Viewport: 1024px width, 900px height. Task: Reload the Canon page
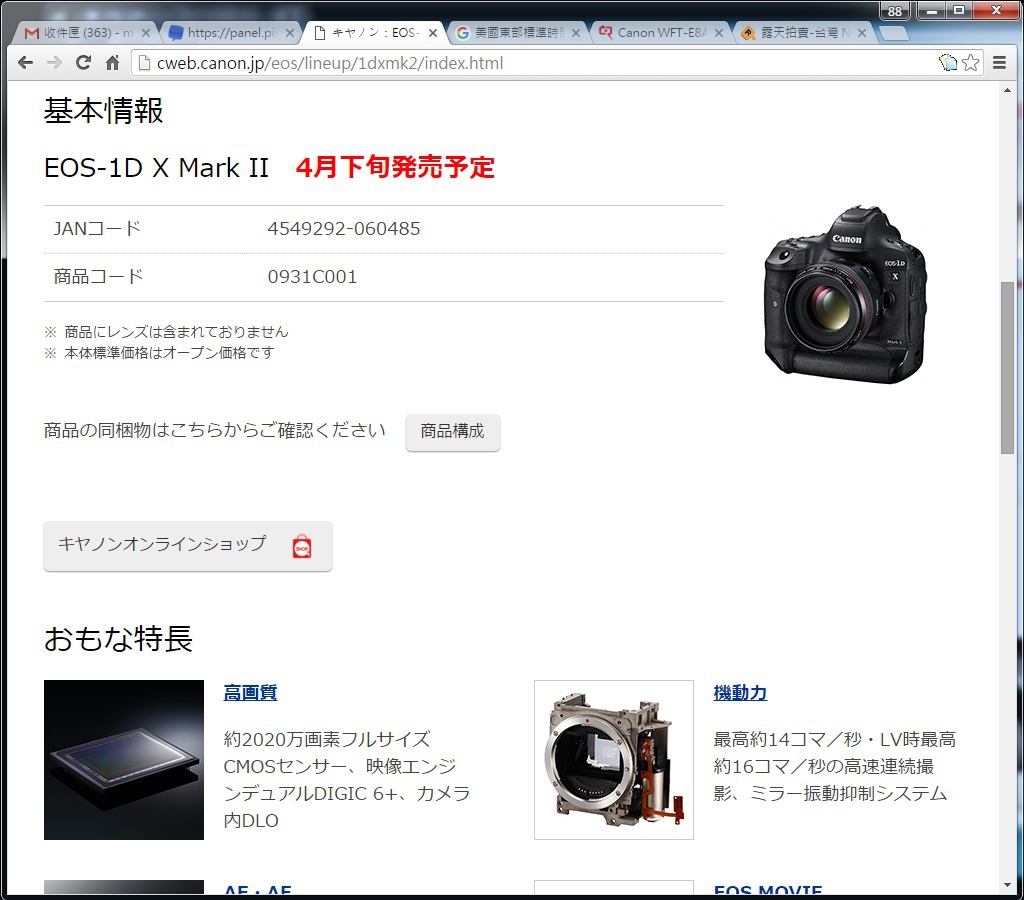pos(83,63)
